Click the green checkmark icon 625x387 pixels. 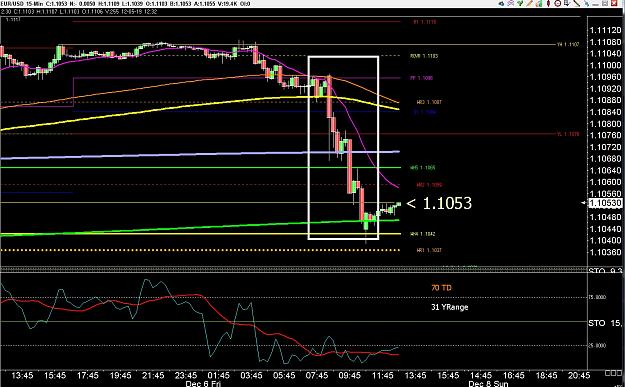pyautogui.click(x=520, y=4)
